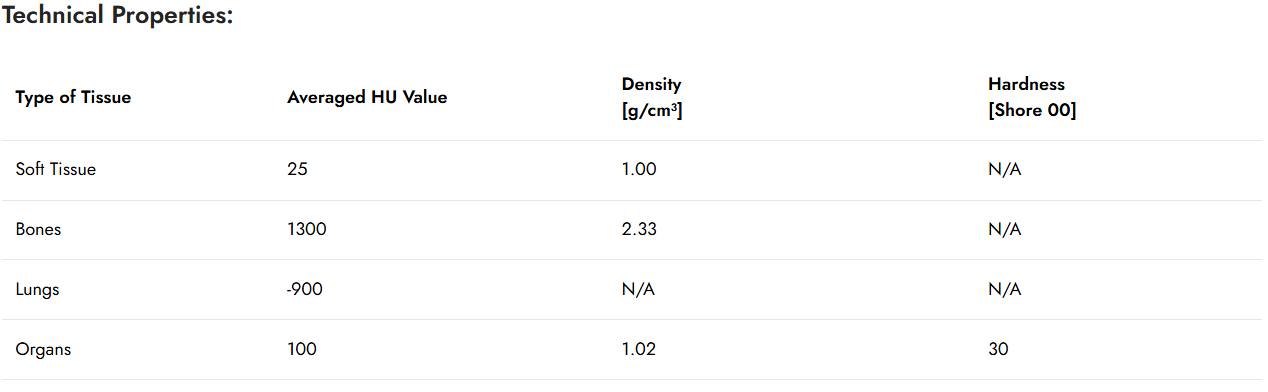Click the Soft Tissue HU value 25
The width and height of the screenshot is (1268, 392).
click(x=297, y=169)
